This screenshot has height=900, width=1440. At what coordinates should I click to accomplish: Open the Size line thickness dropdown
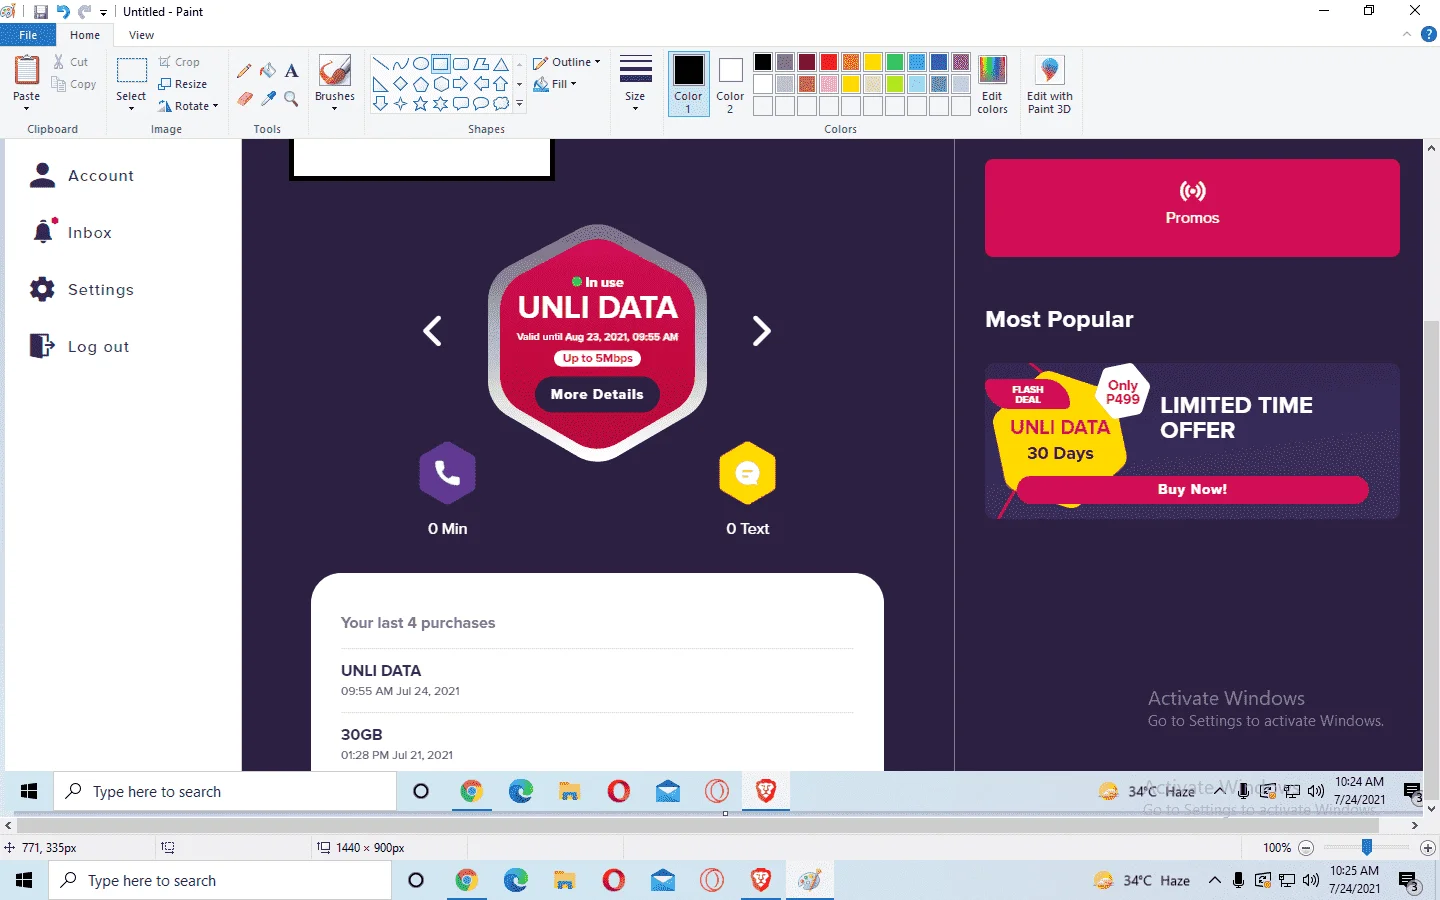(635, 82)
